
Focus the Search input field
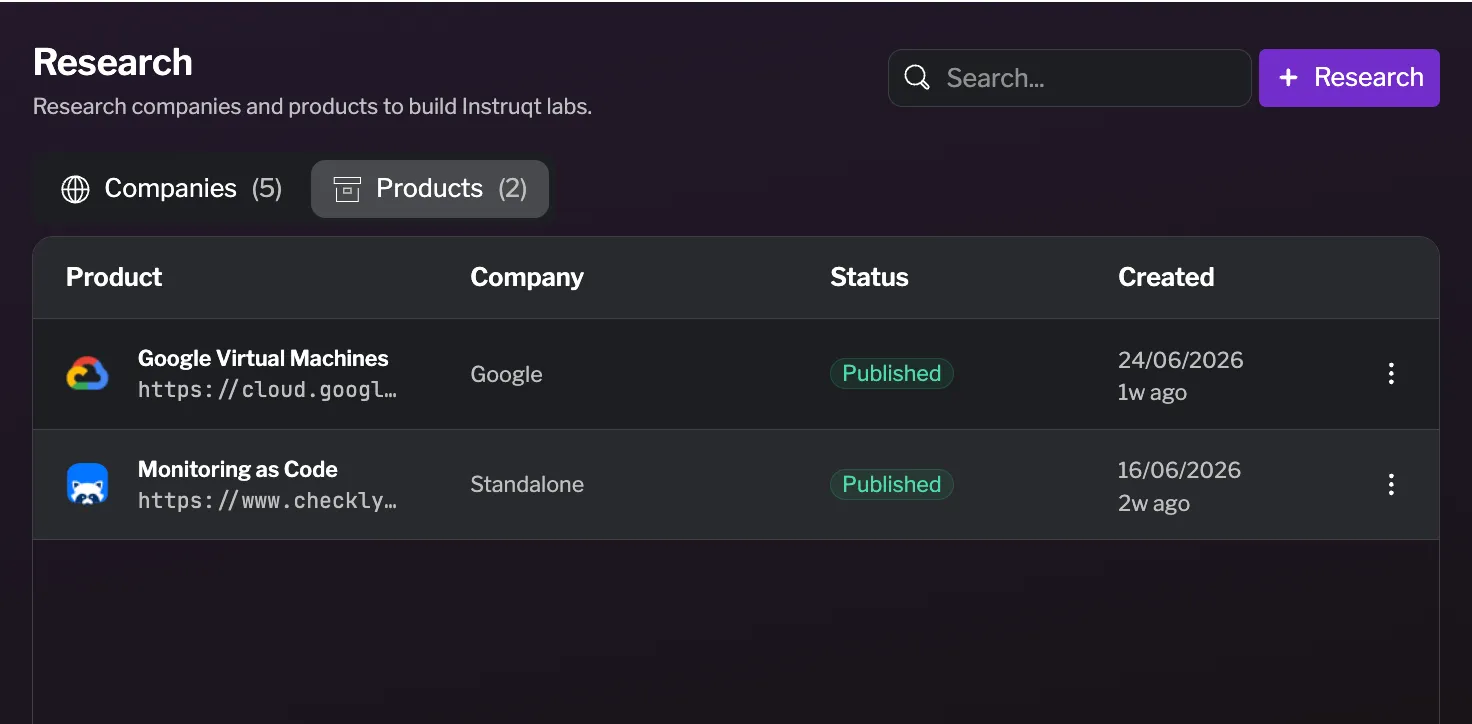click(x=1070, y=78)
